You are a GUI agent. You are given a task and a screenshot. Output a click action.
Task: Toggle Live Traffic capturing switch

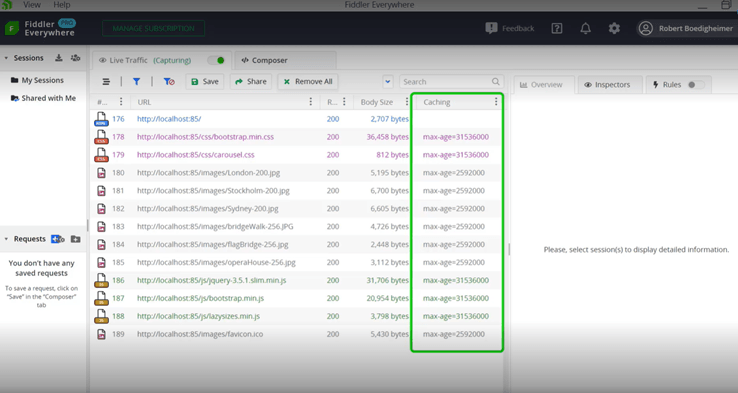click(x=217, y=60)
